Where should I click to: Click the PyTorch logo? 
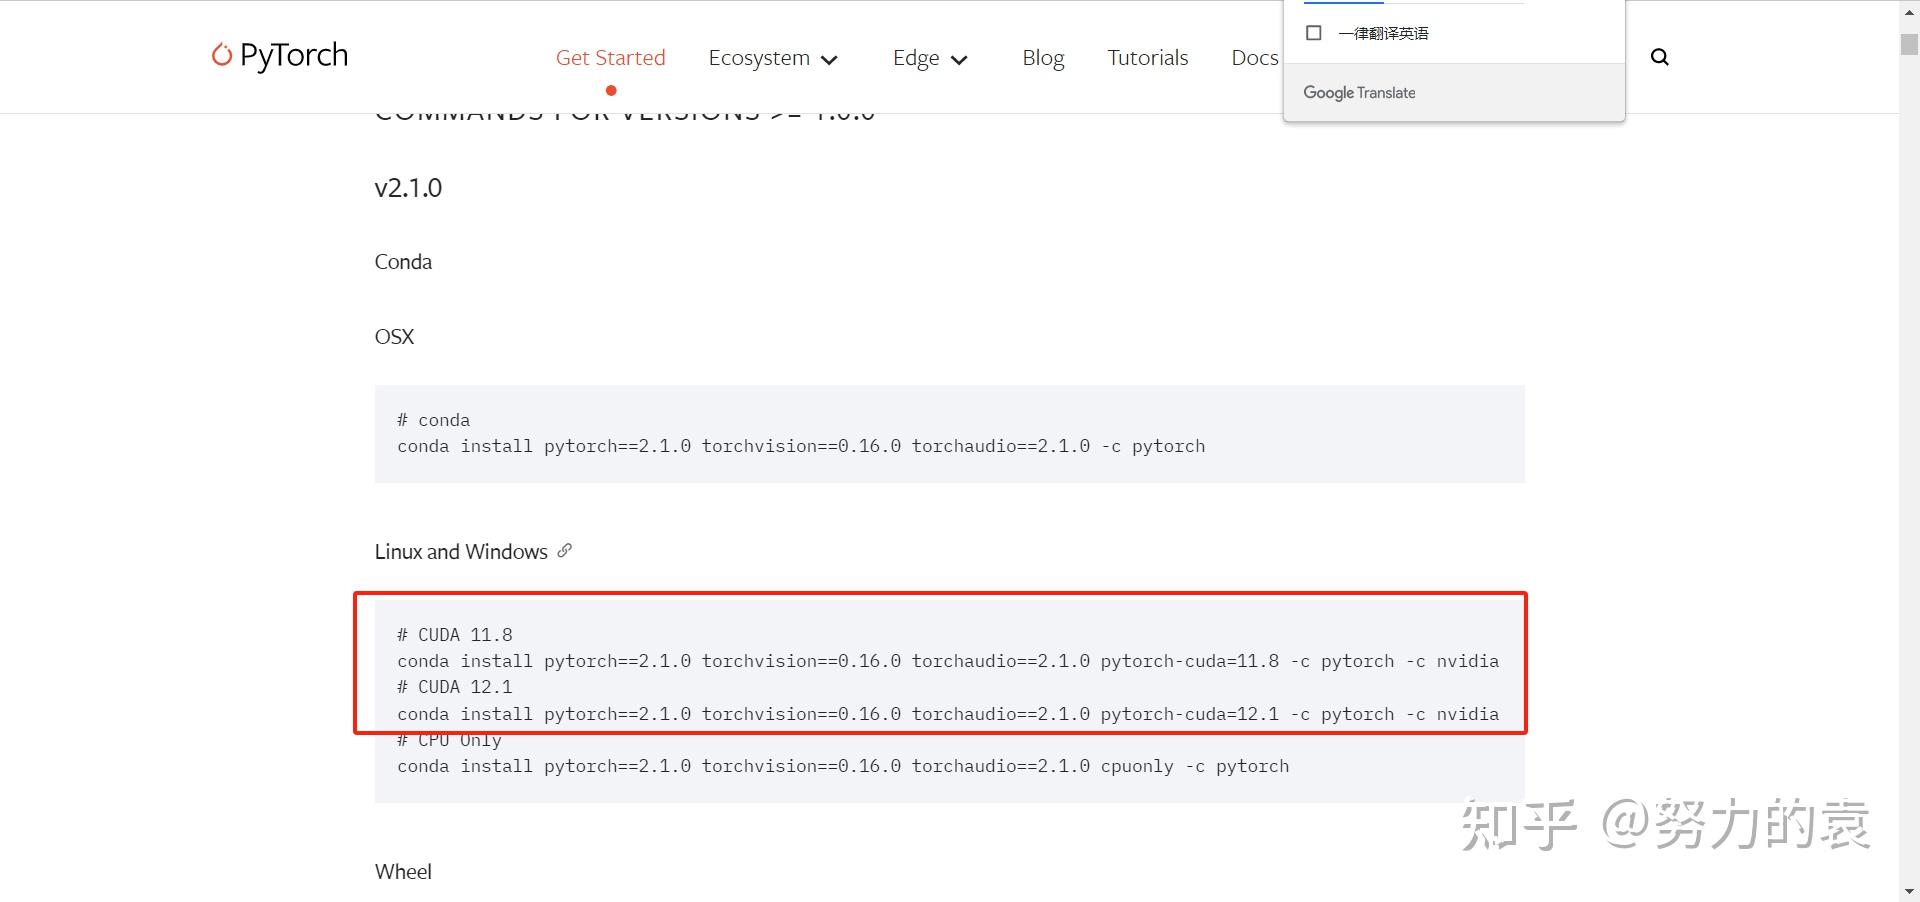coord(278,56)
